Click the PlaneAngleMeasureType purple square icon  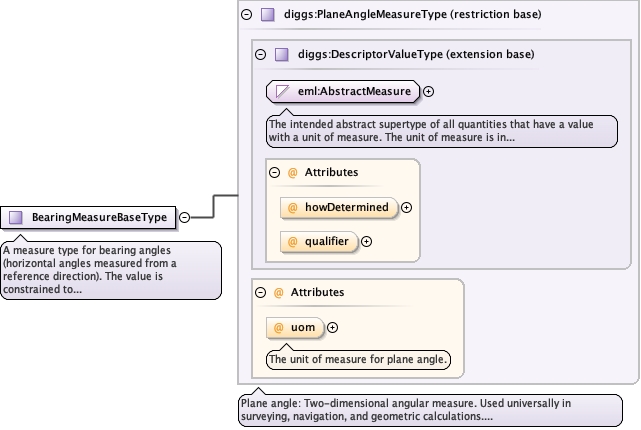click(x=267, y=15)
